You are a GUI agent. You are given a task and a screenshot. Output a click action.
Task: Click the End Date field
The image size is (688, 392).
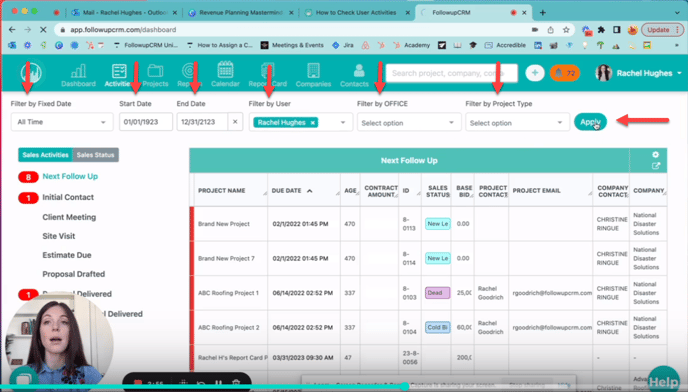tap(202, 122)
